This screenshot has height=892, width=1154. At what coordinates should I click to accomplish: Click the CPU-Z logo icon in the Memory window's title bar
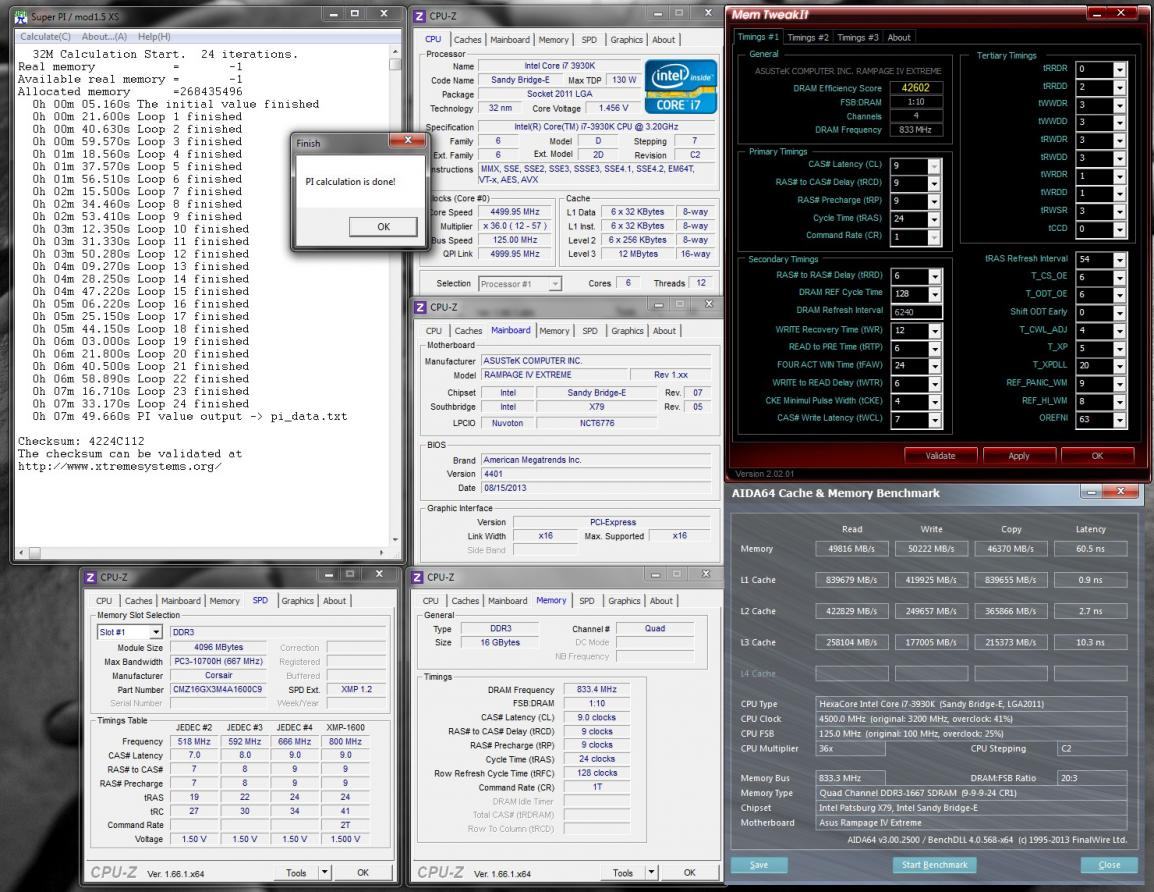[x=418, y=578]
